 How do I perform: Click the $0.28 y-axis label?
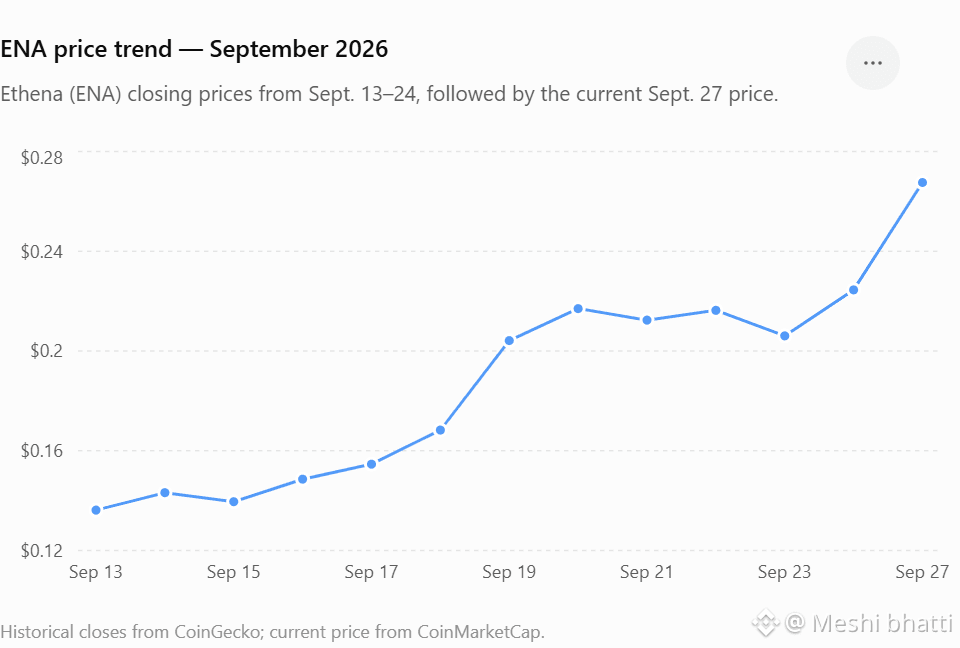[x=42, y=157]
